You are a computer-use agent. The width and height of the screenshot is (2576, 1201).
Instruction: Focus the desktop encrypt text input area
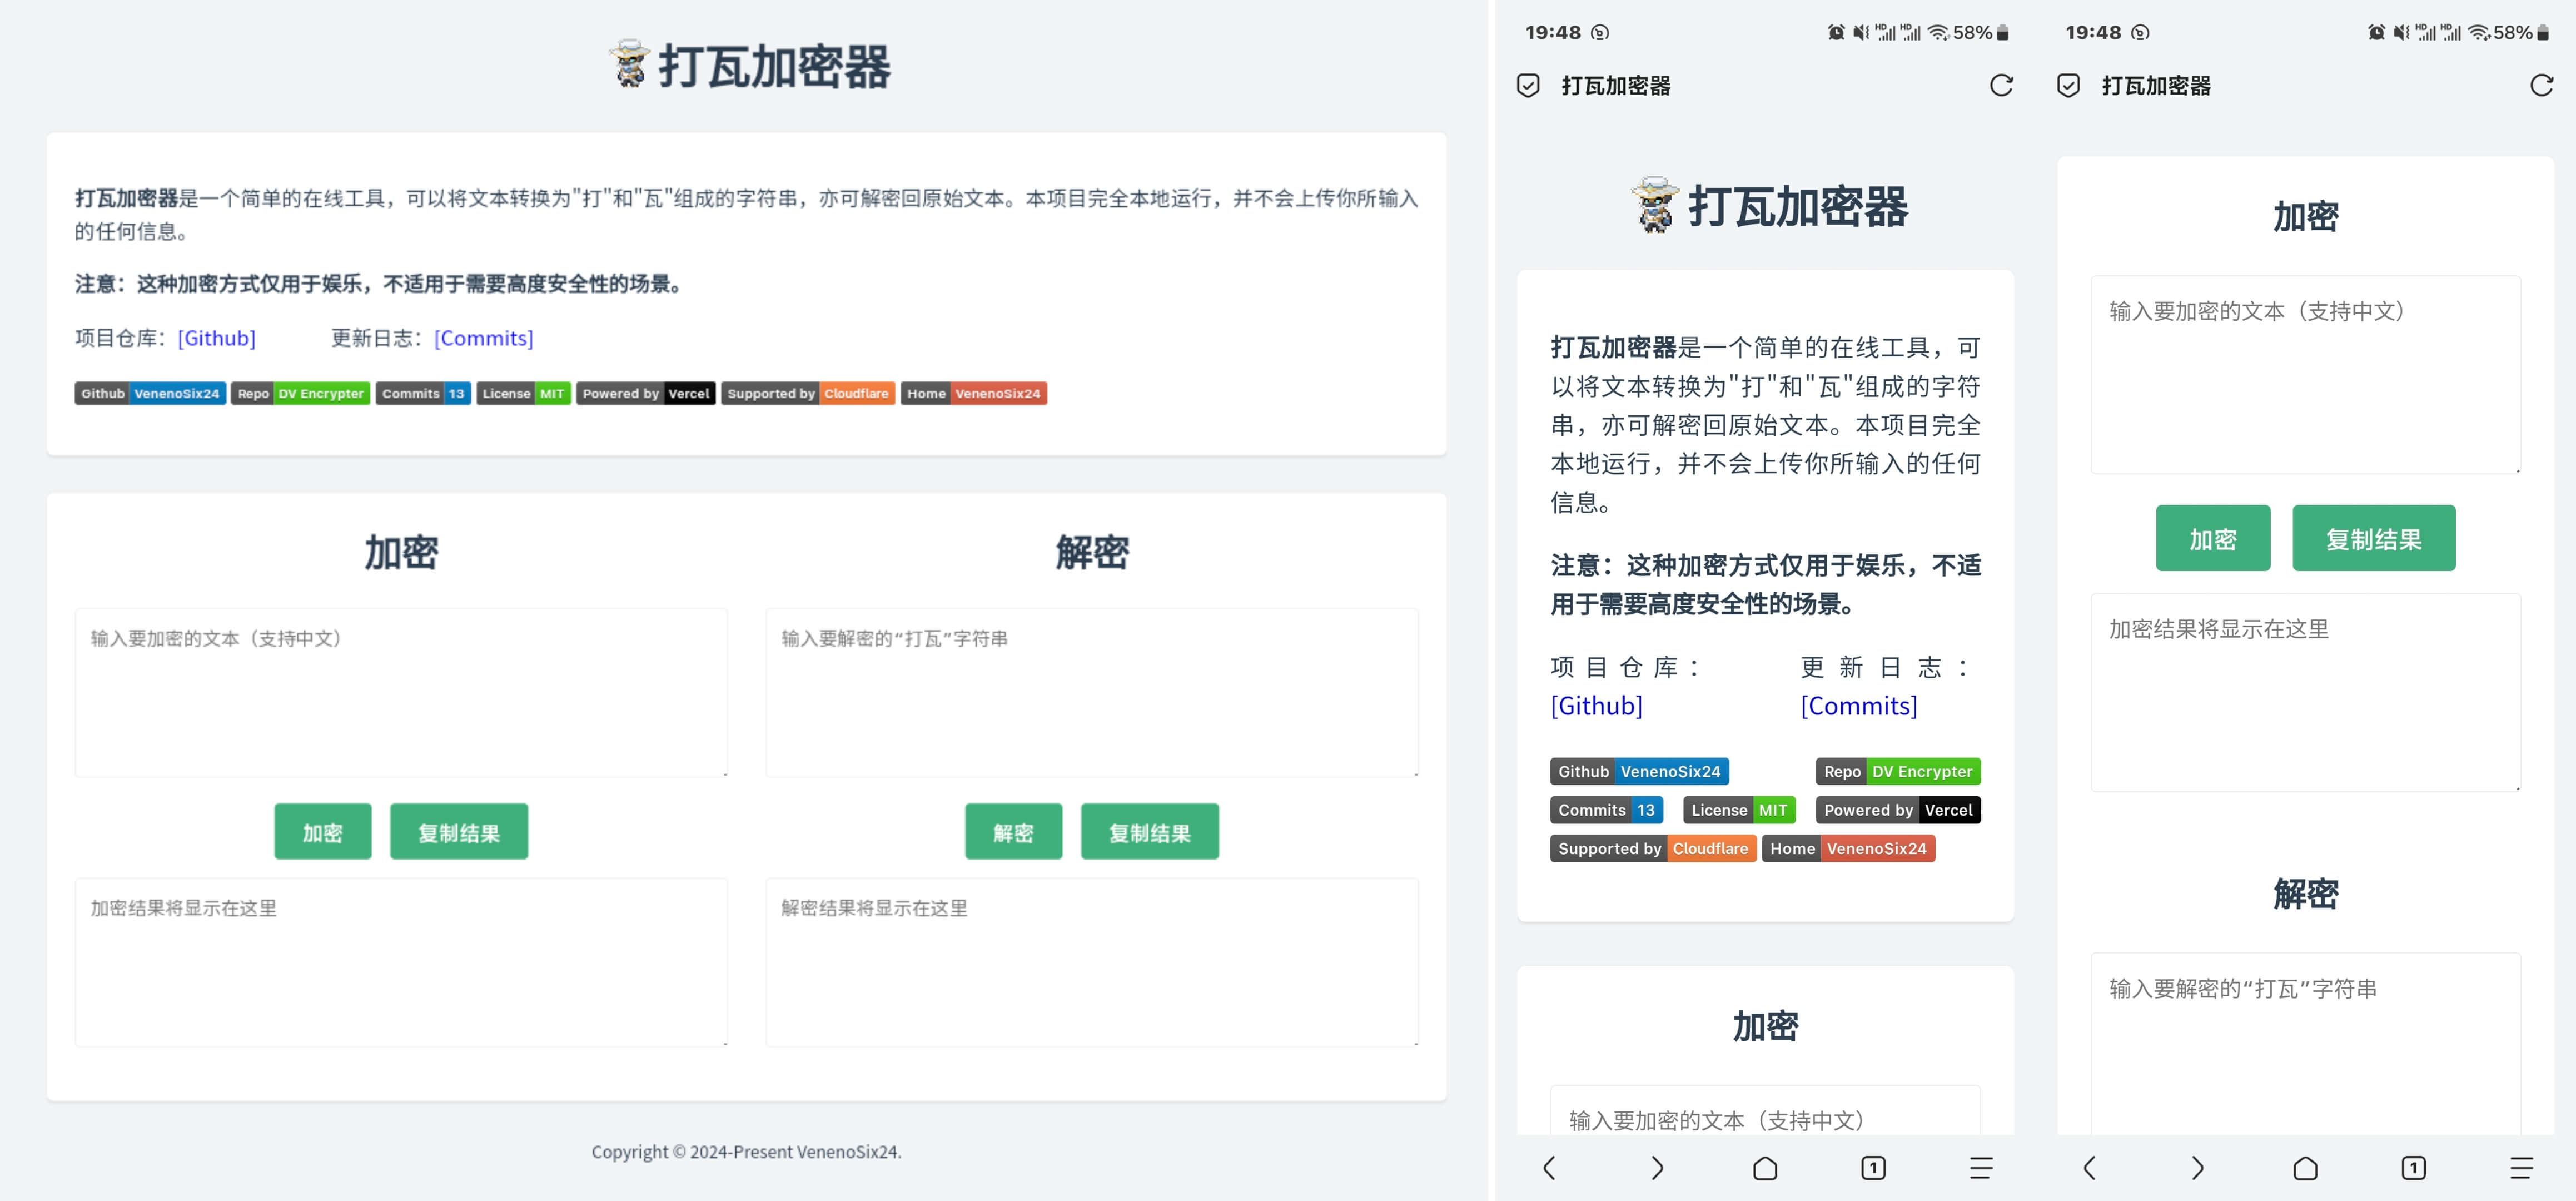tap(400, 692)
